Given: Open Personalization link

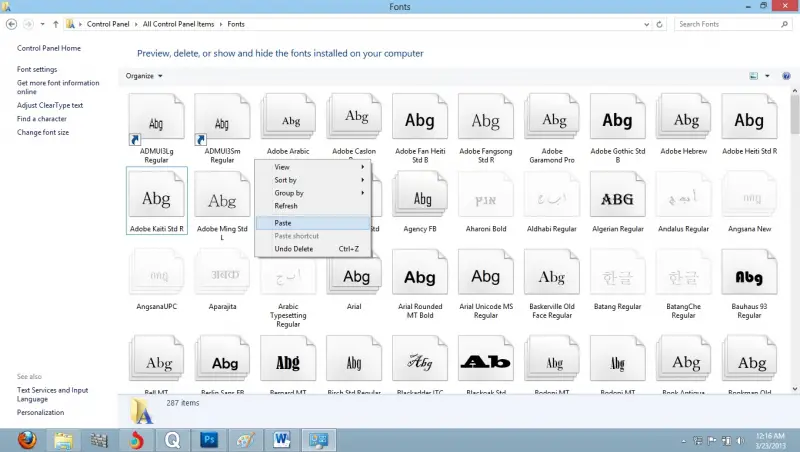Looking at the screenshot, I should coord(40,412).
